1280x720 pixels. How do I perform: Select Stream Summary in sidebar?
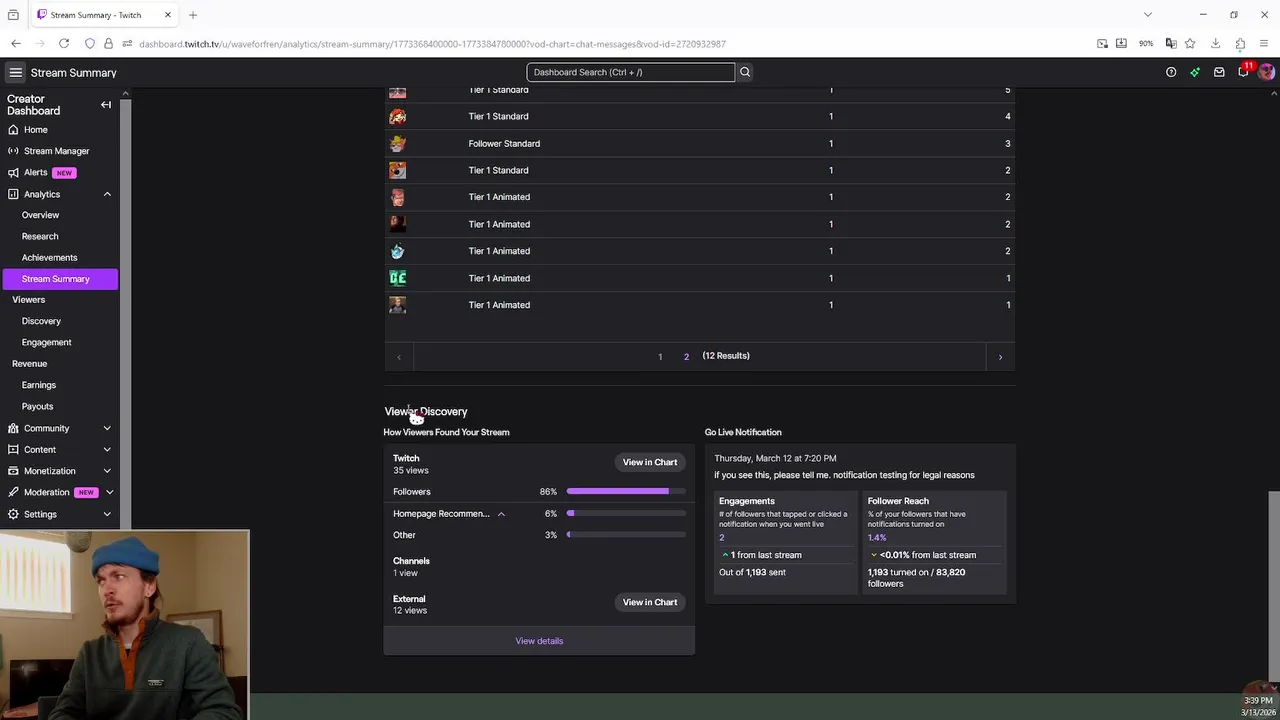[60, 279]
